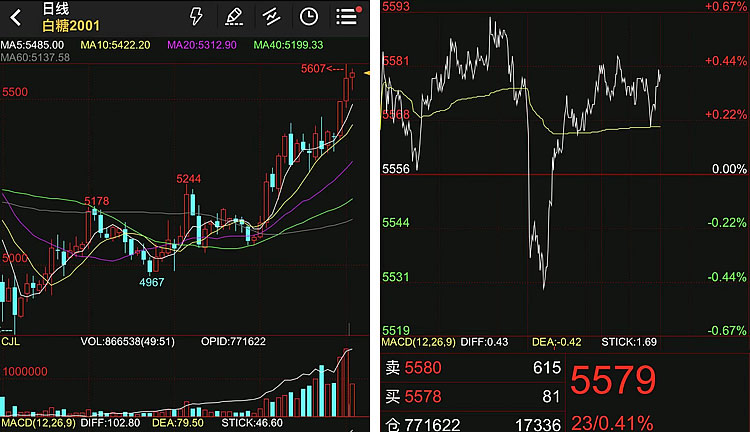
Task: Tap the 5519 bottom price axis label
Action: point(396,331)
